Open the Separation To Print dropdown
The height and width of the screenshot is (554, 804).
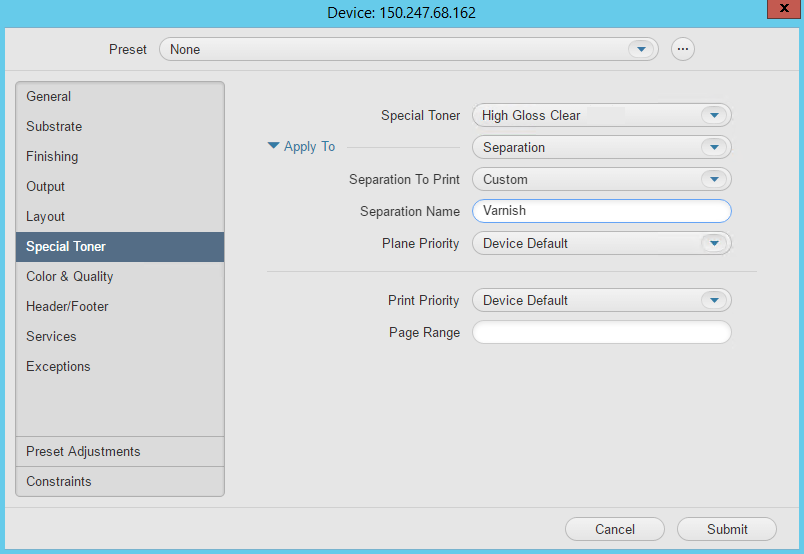coord(712,179)
